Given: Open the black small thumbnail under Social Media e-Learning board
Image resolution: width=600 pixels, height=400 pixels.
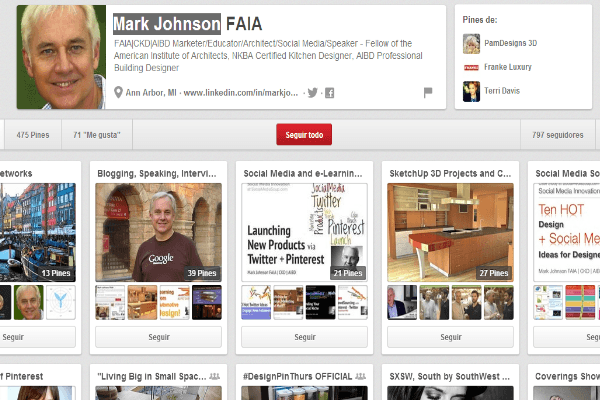Looking at the screenshot, I should (x=321, y=302).
